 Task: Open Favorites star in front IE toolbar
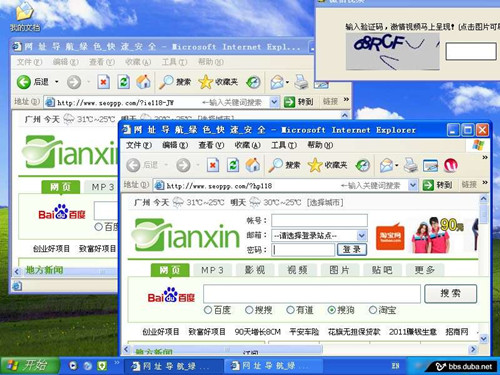pos(315,165)
